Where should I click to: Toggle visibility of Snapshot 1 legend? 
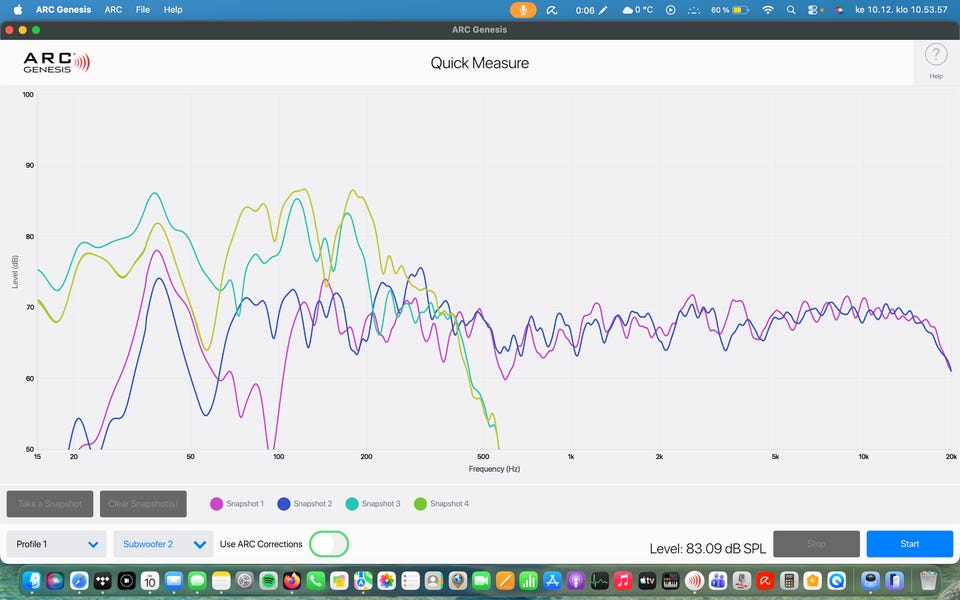[x=237, y=504]
